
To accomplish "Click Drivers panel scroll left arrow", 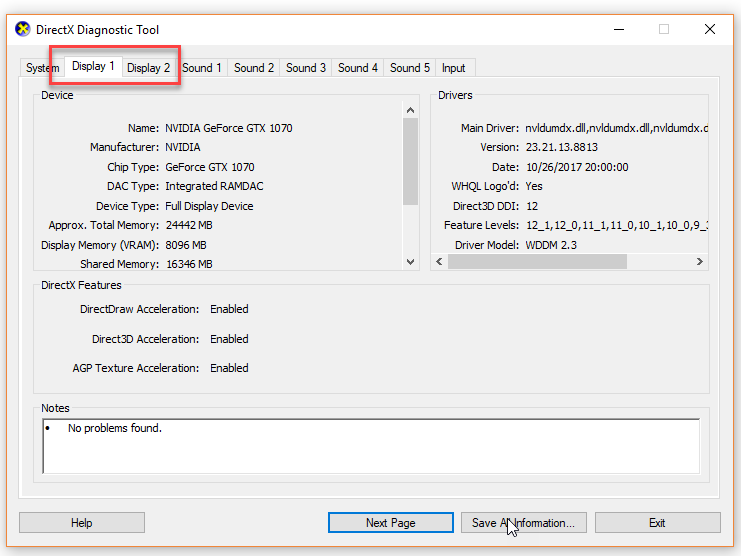I will tap(439, 262).
